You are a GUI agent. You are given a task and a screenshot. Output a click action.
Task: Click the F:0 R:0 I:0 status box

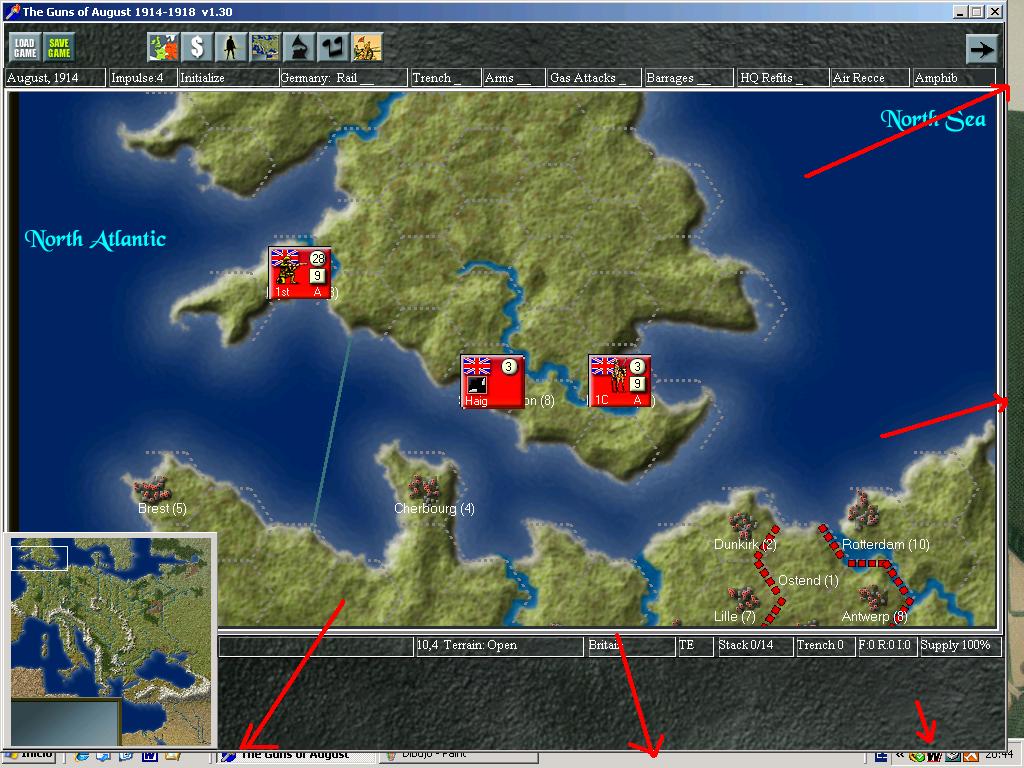tap(887, 646)
